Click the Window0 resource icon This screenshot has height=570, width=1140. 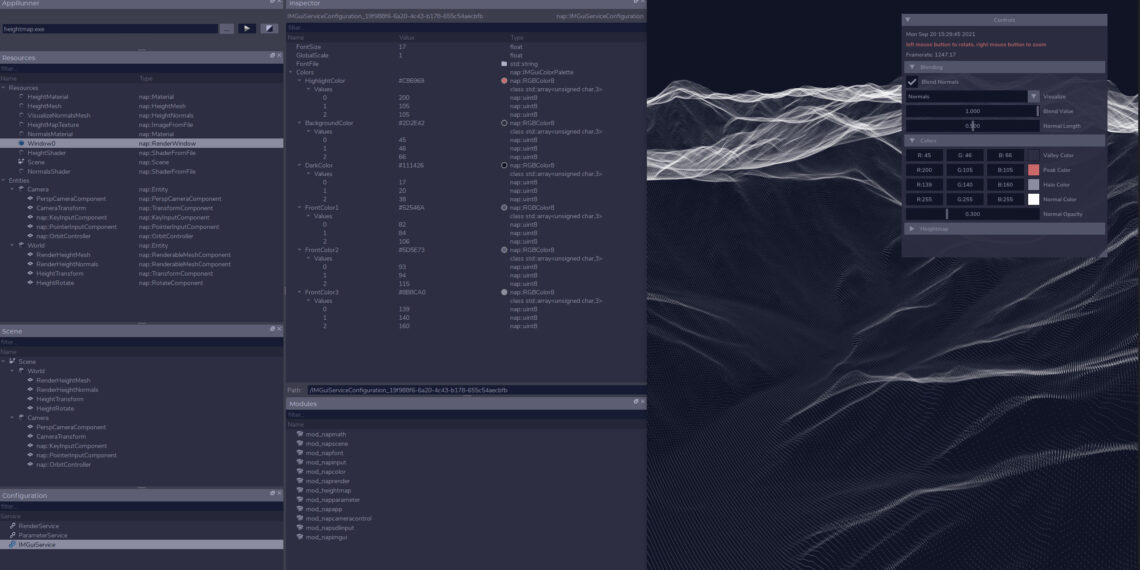point(21,143)
